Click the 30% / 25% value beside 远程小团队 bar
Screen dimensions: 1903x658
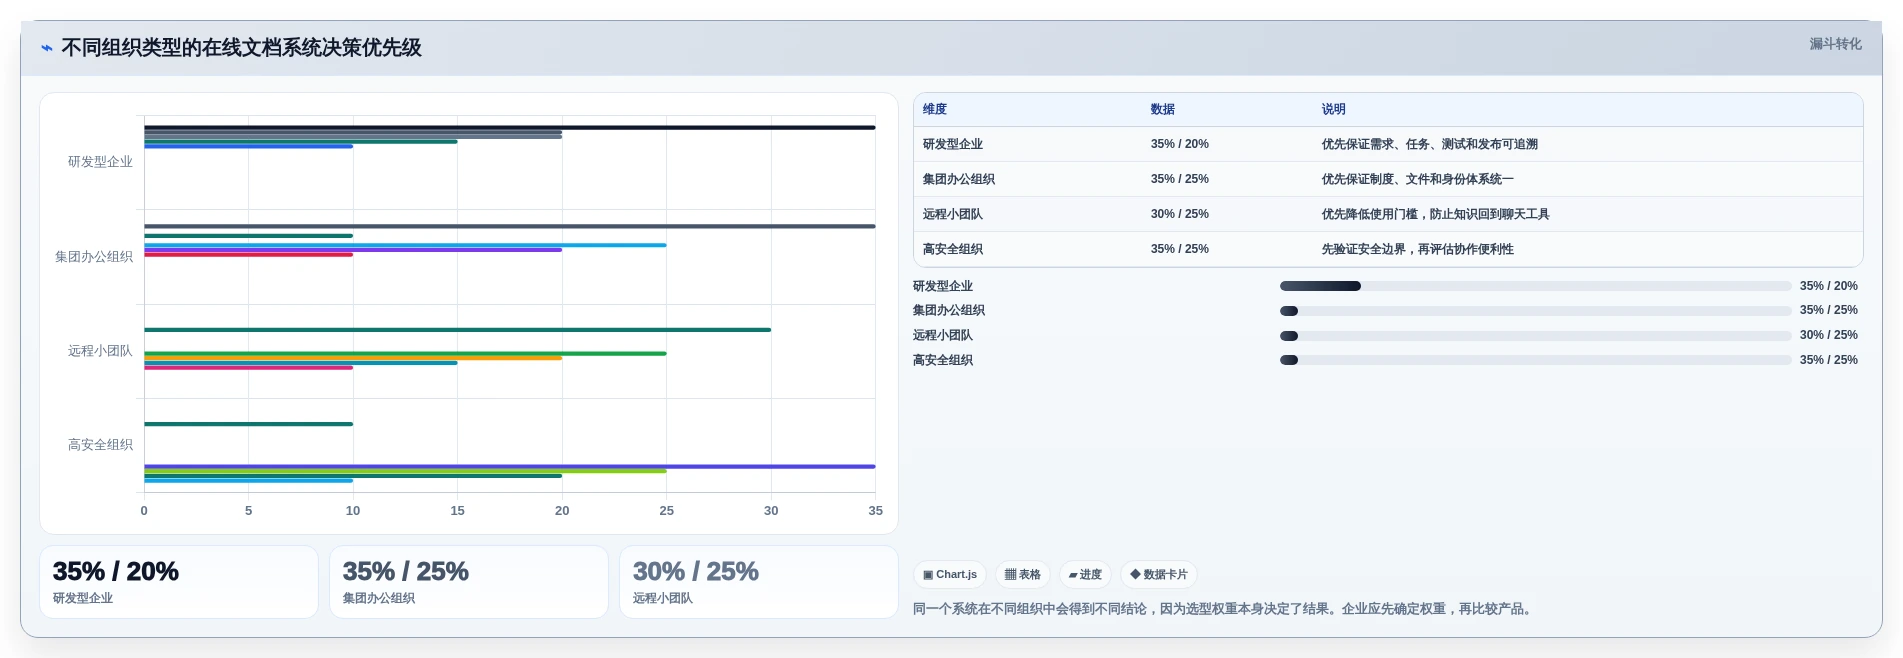1828,335
